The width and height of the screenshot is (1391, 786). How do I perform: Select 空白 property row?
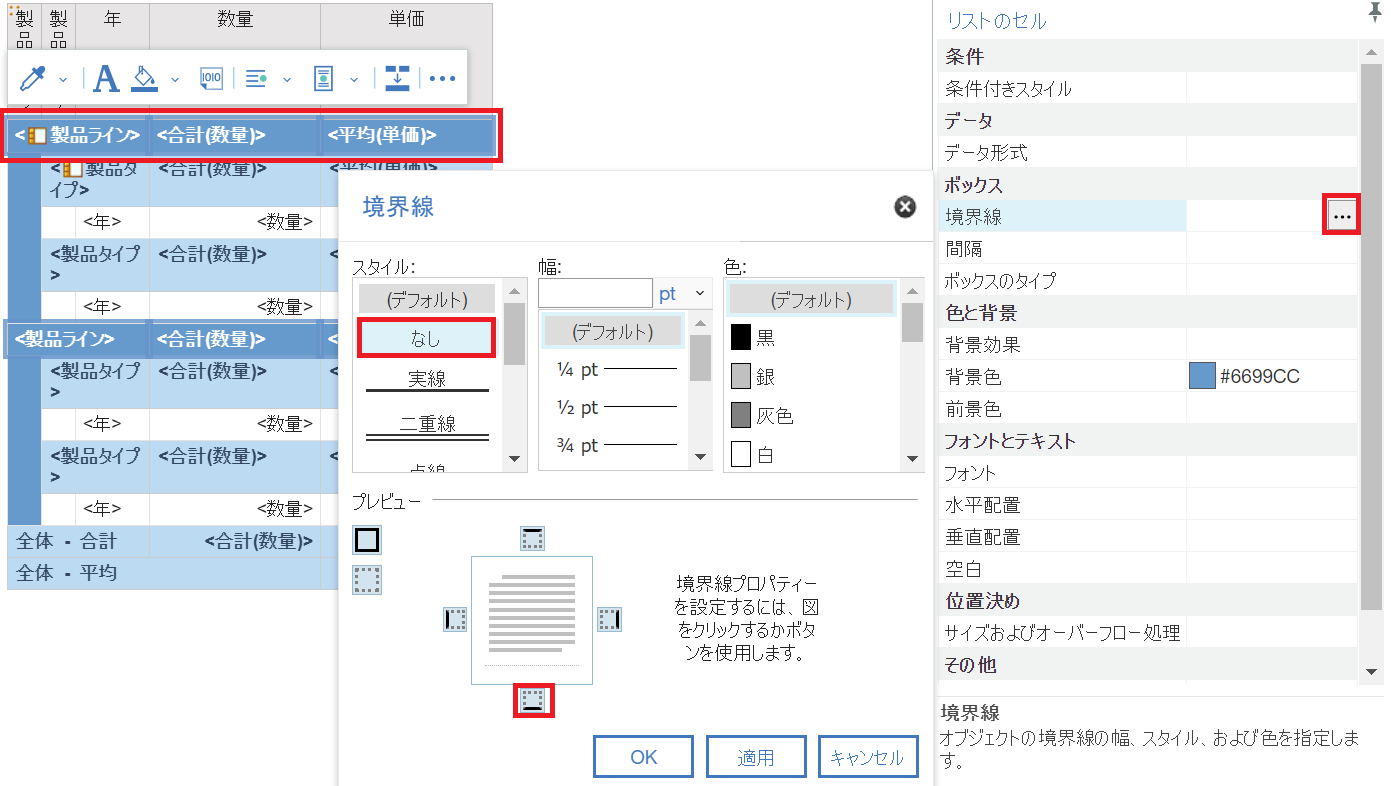click(1148, 569)
